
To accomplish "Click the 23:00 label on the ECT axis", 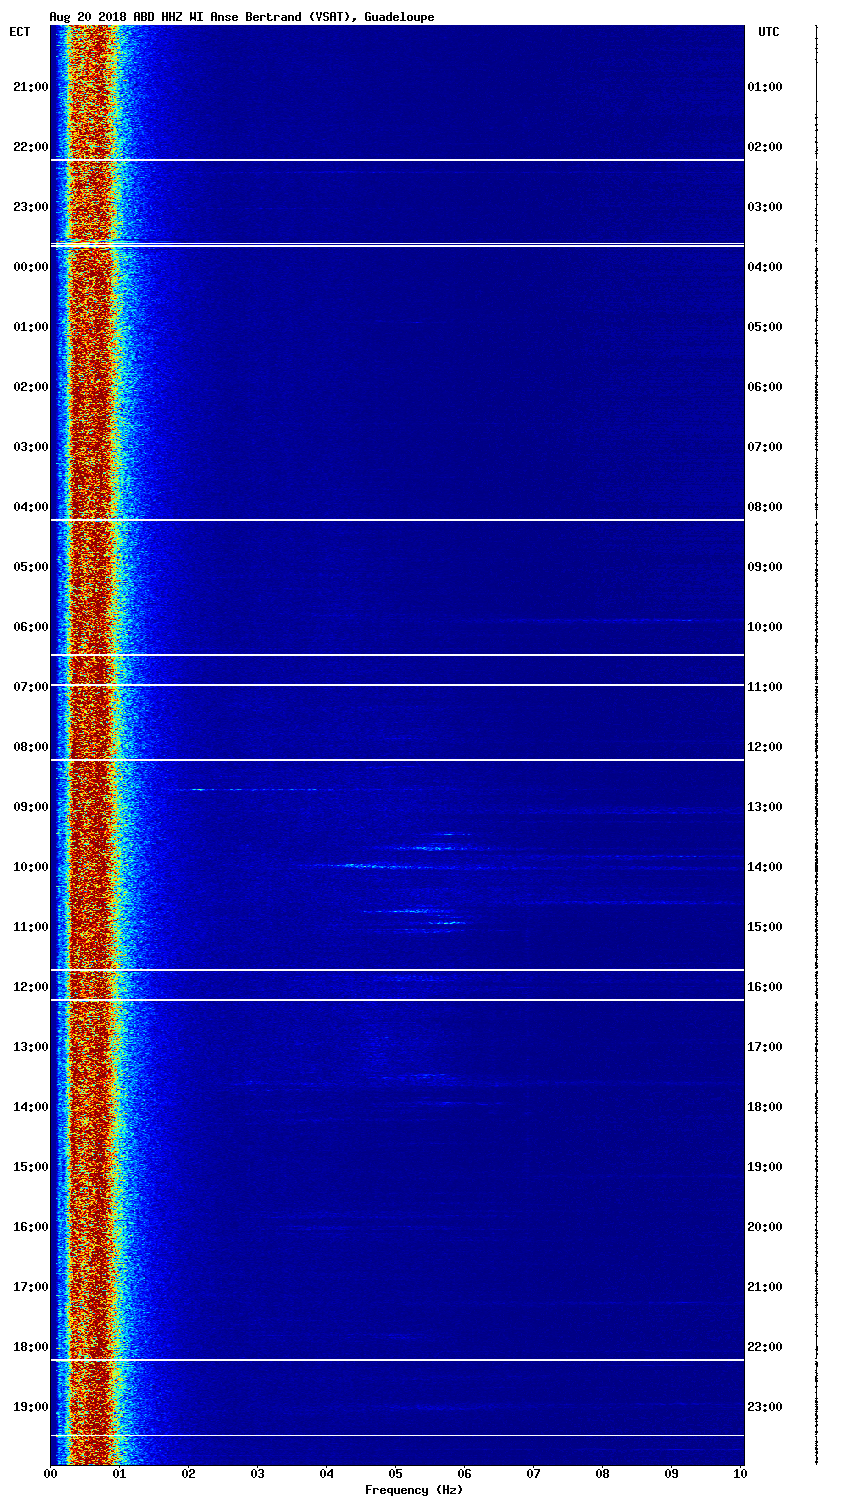I will (x=30, y=207).
